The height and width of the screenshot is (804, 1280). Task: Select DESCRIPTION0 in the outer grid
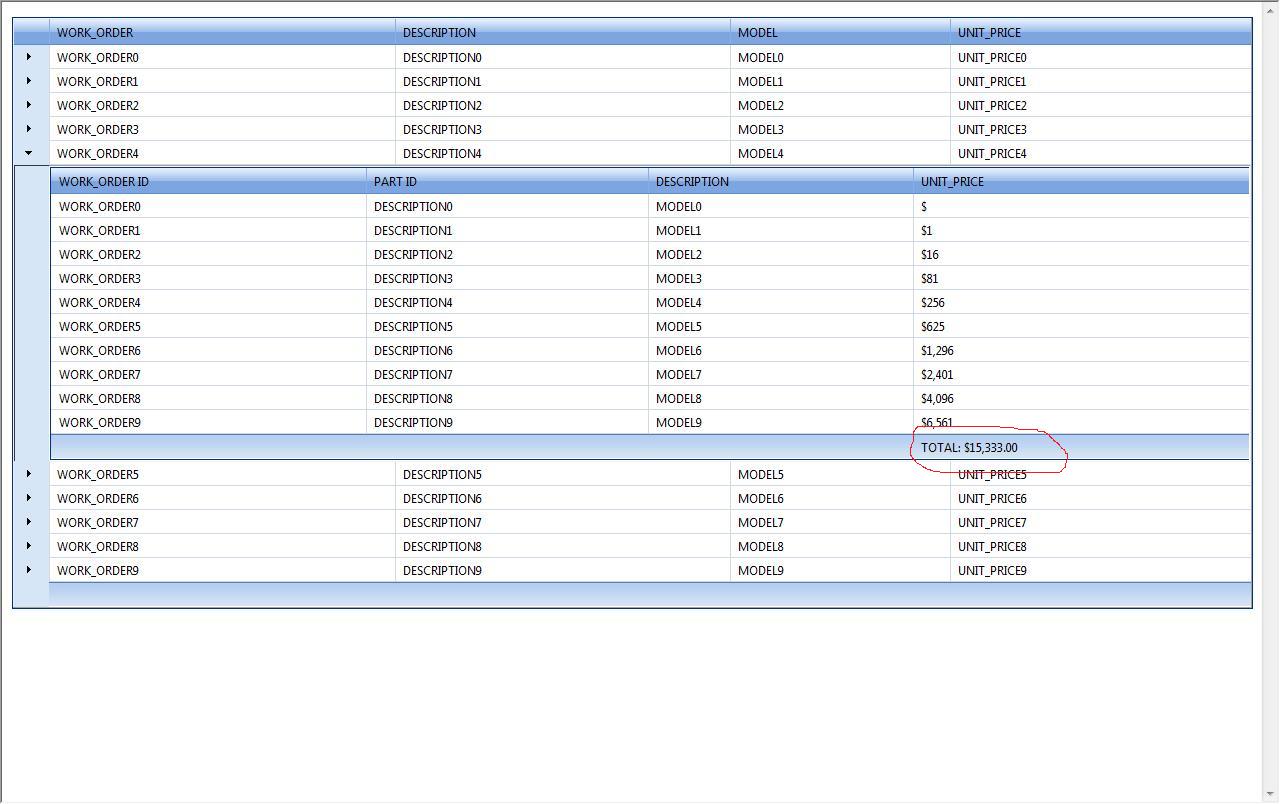[563, 57]
